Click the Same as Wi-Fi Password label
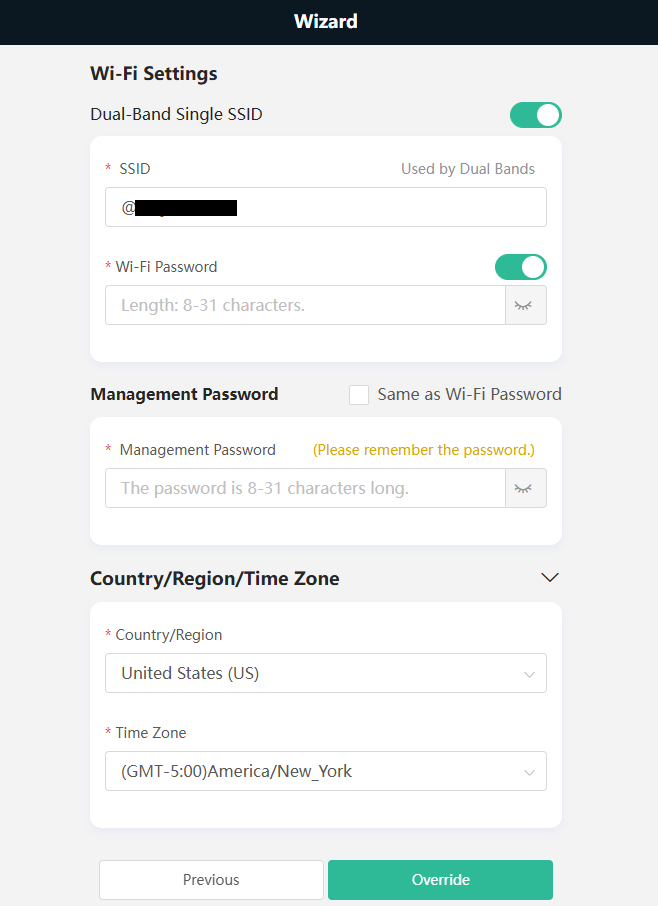 (x=469, y=394)
